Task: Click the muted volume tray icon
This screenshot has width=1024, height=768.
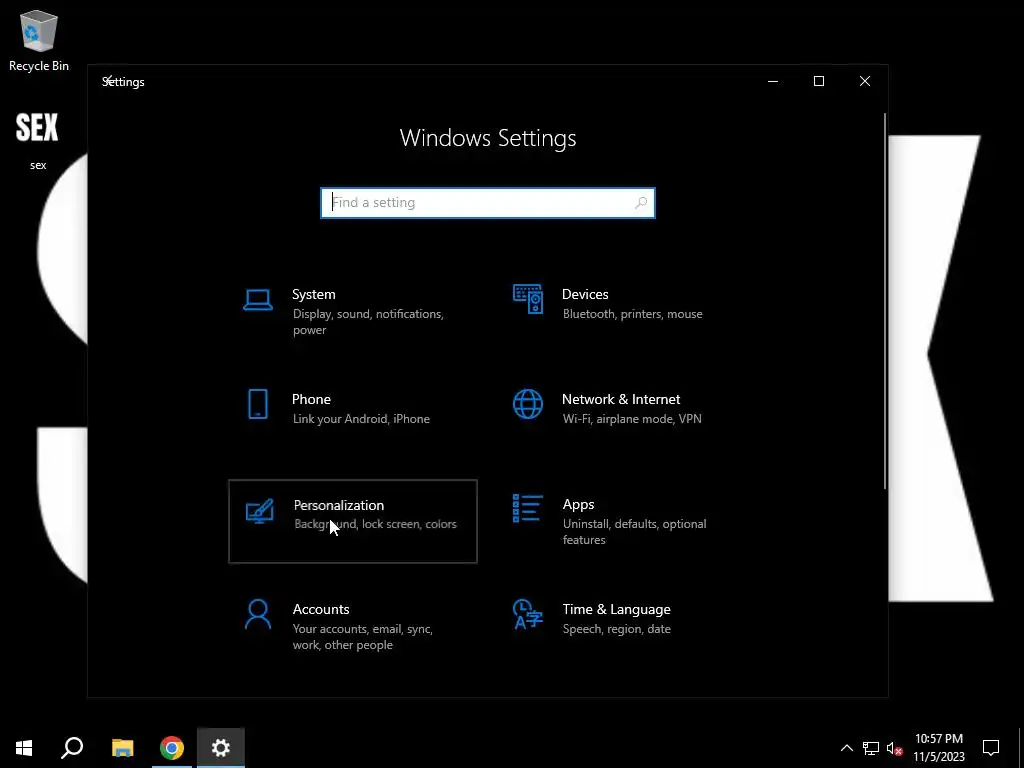Action: tap(895, 748)
